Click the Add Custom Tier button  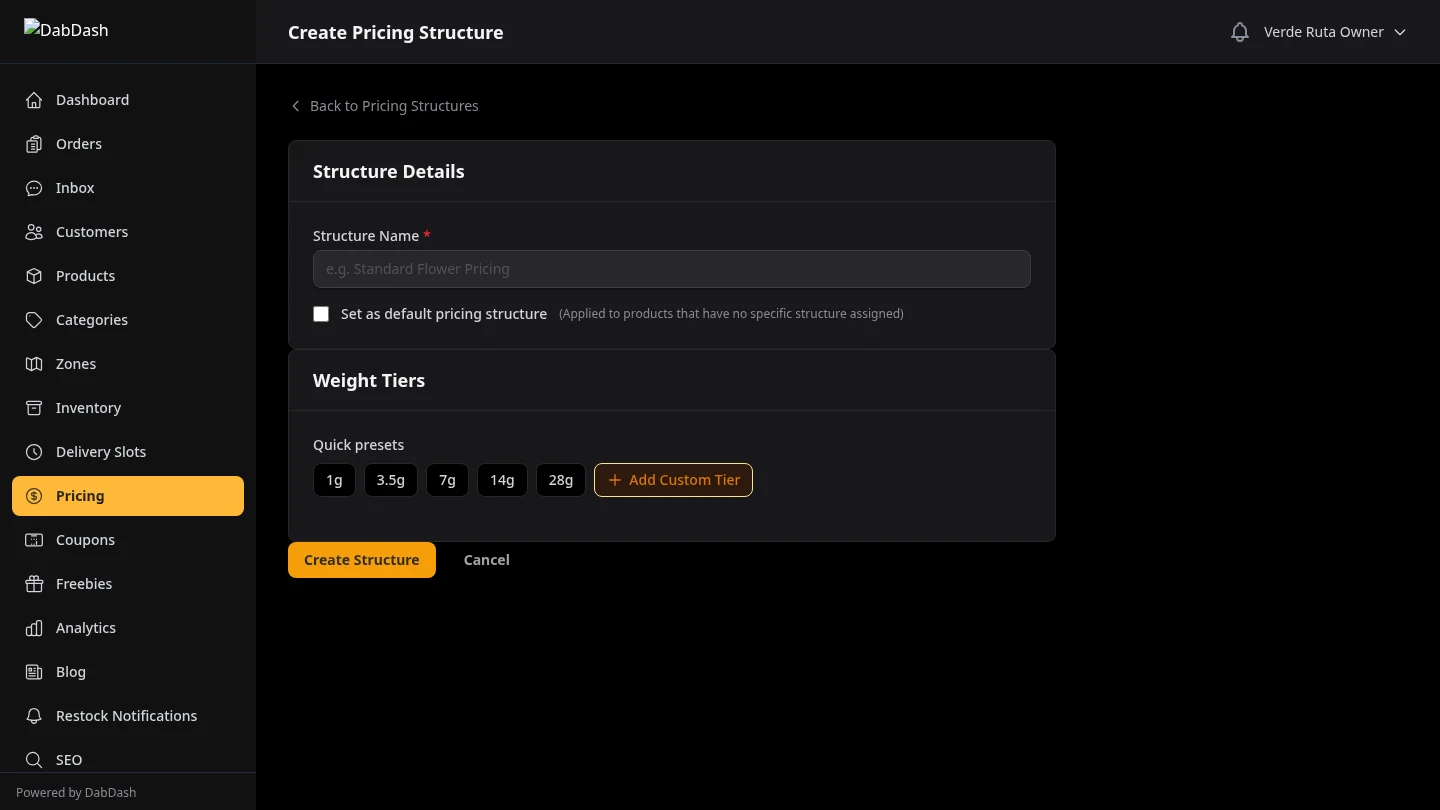click(x=673, y=480)
